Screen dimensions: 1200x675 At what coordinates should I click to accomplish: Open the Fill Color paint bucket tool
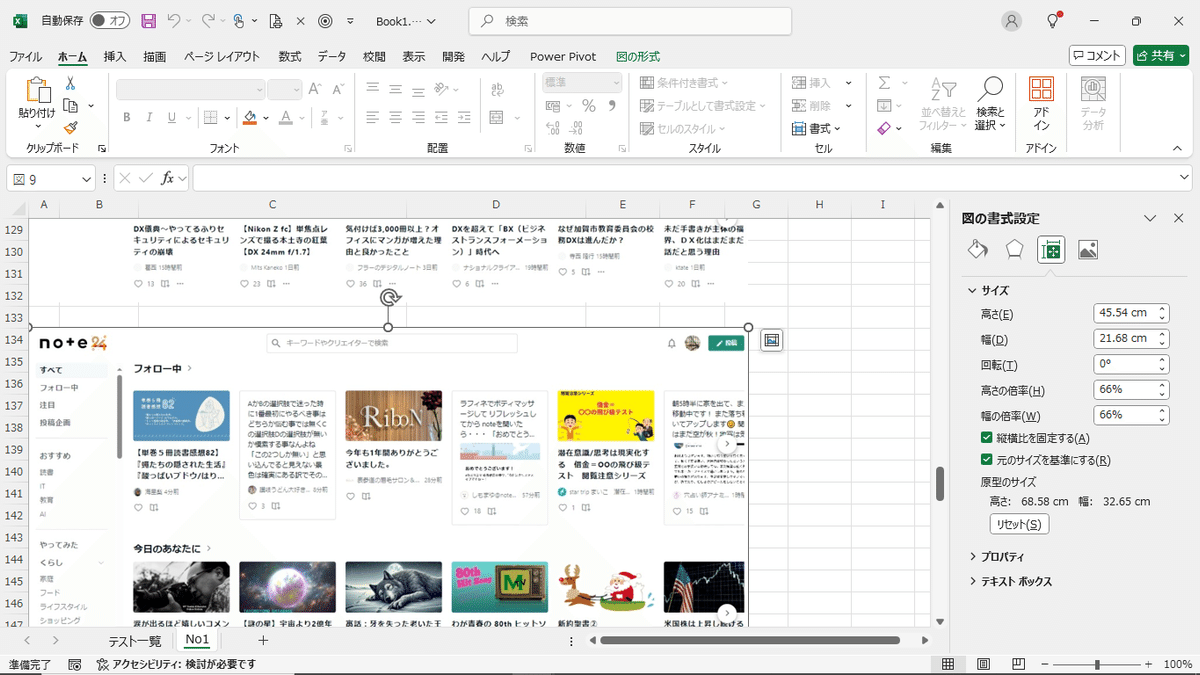point(250,118)
